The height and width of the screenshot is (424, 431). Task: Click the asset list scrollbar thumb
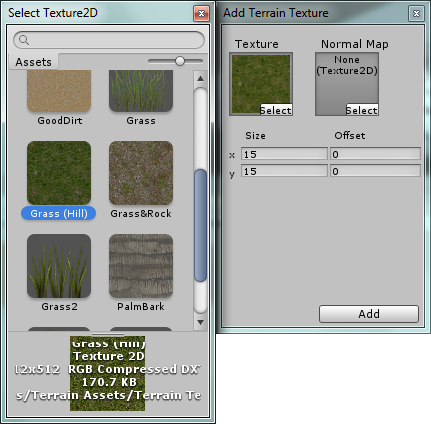coord(200,225)
